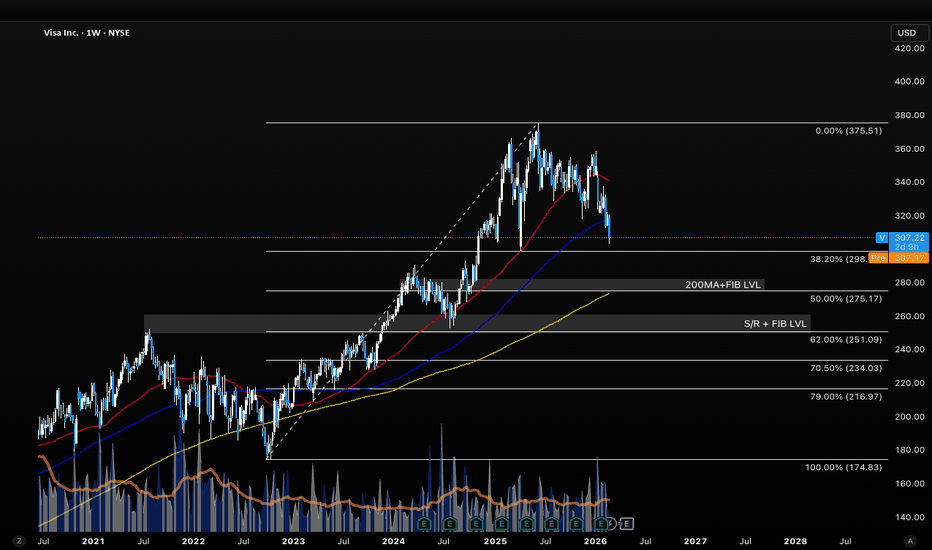Click the blue 307.22 current price label
Image resolution: width=932 pixels, height=550 pixels.
910,237
